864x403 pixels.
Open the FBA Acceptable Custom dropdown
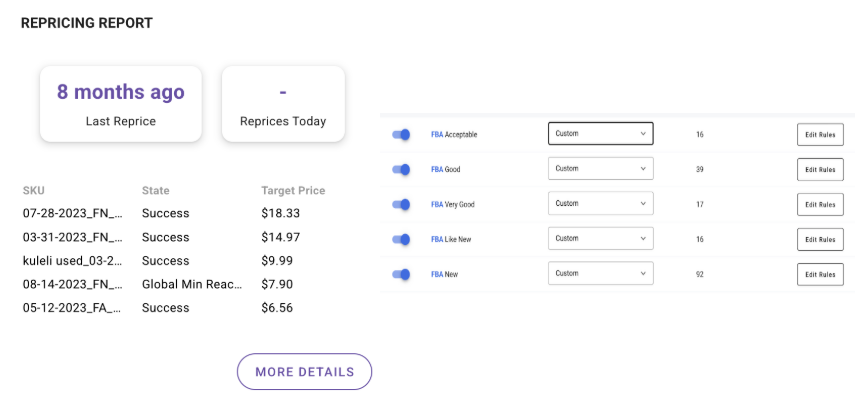pos(600,134)
